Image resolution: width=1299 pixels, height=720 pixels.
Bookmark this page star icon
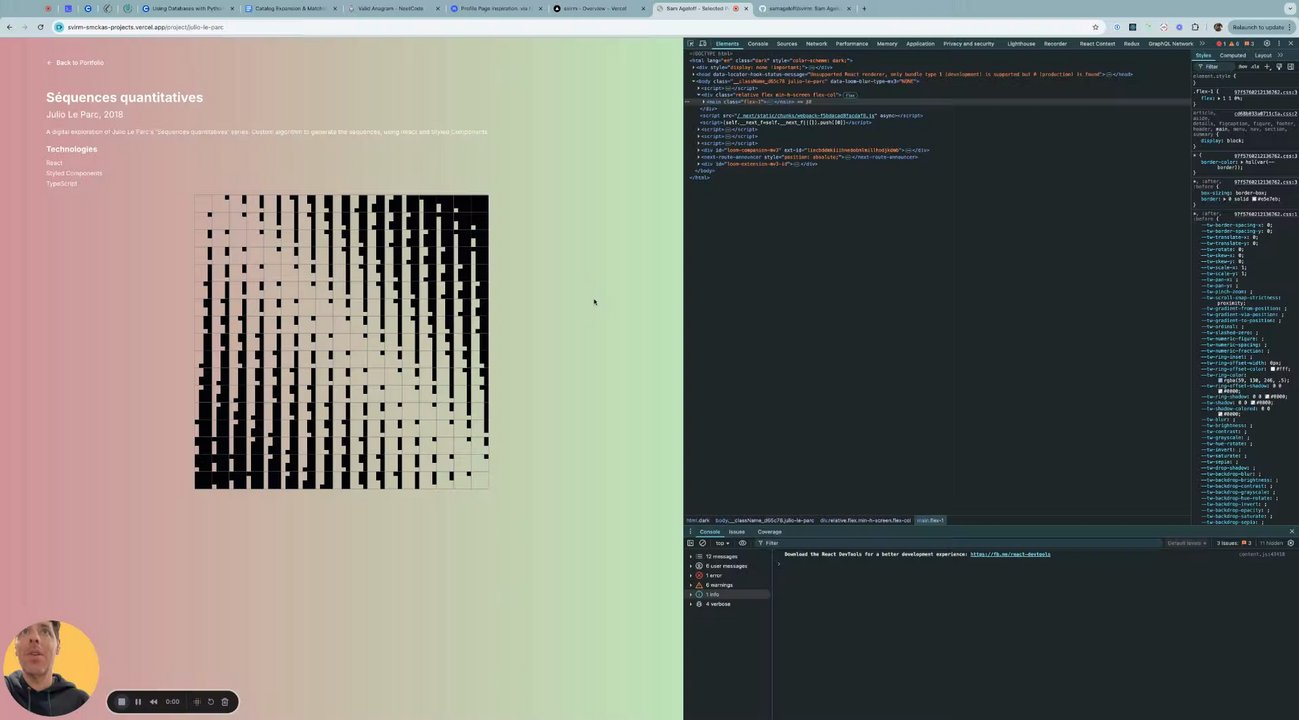(1096, 27)
